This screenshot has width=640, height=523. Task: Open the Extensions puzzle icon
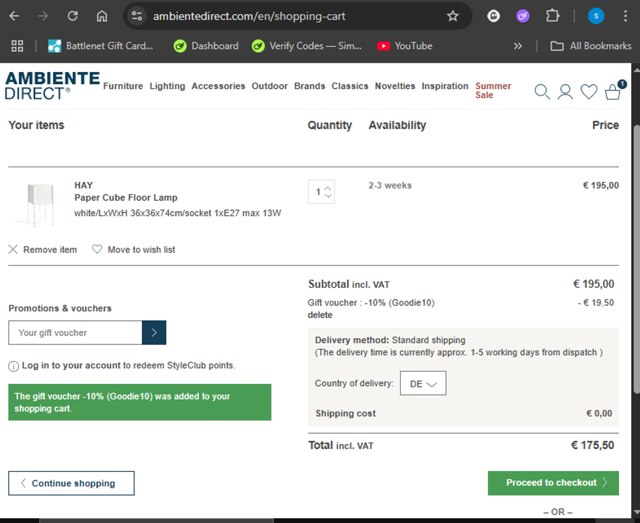552,16
